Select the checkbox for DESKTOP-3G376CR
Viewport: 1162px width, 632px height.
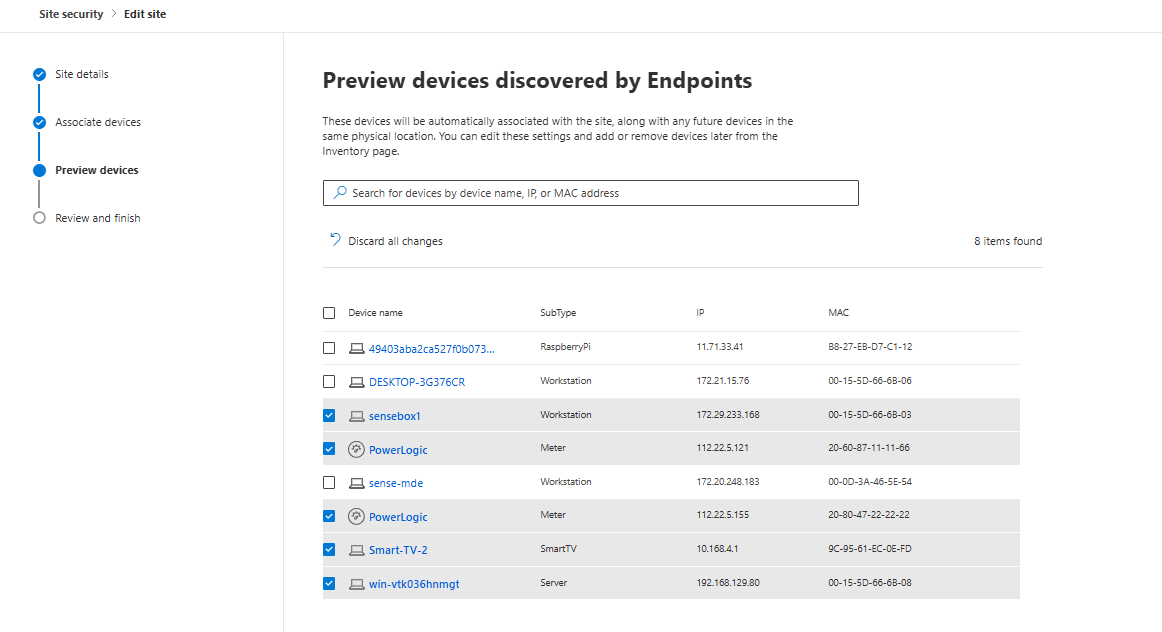point(329,382)
